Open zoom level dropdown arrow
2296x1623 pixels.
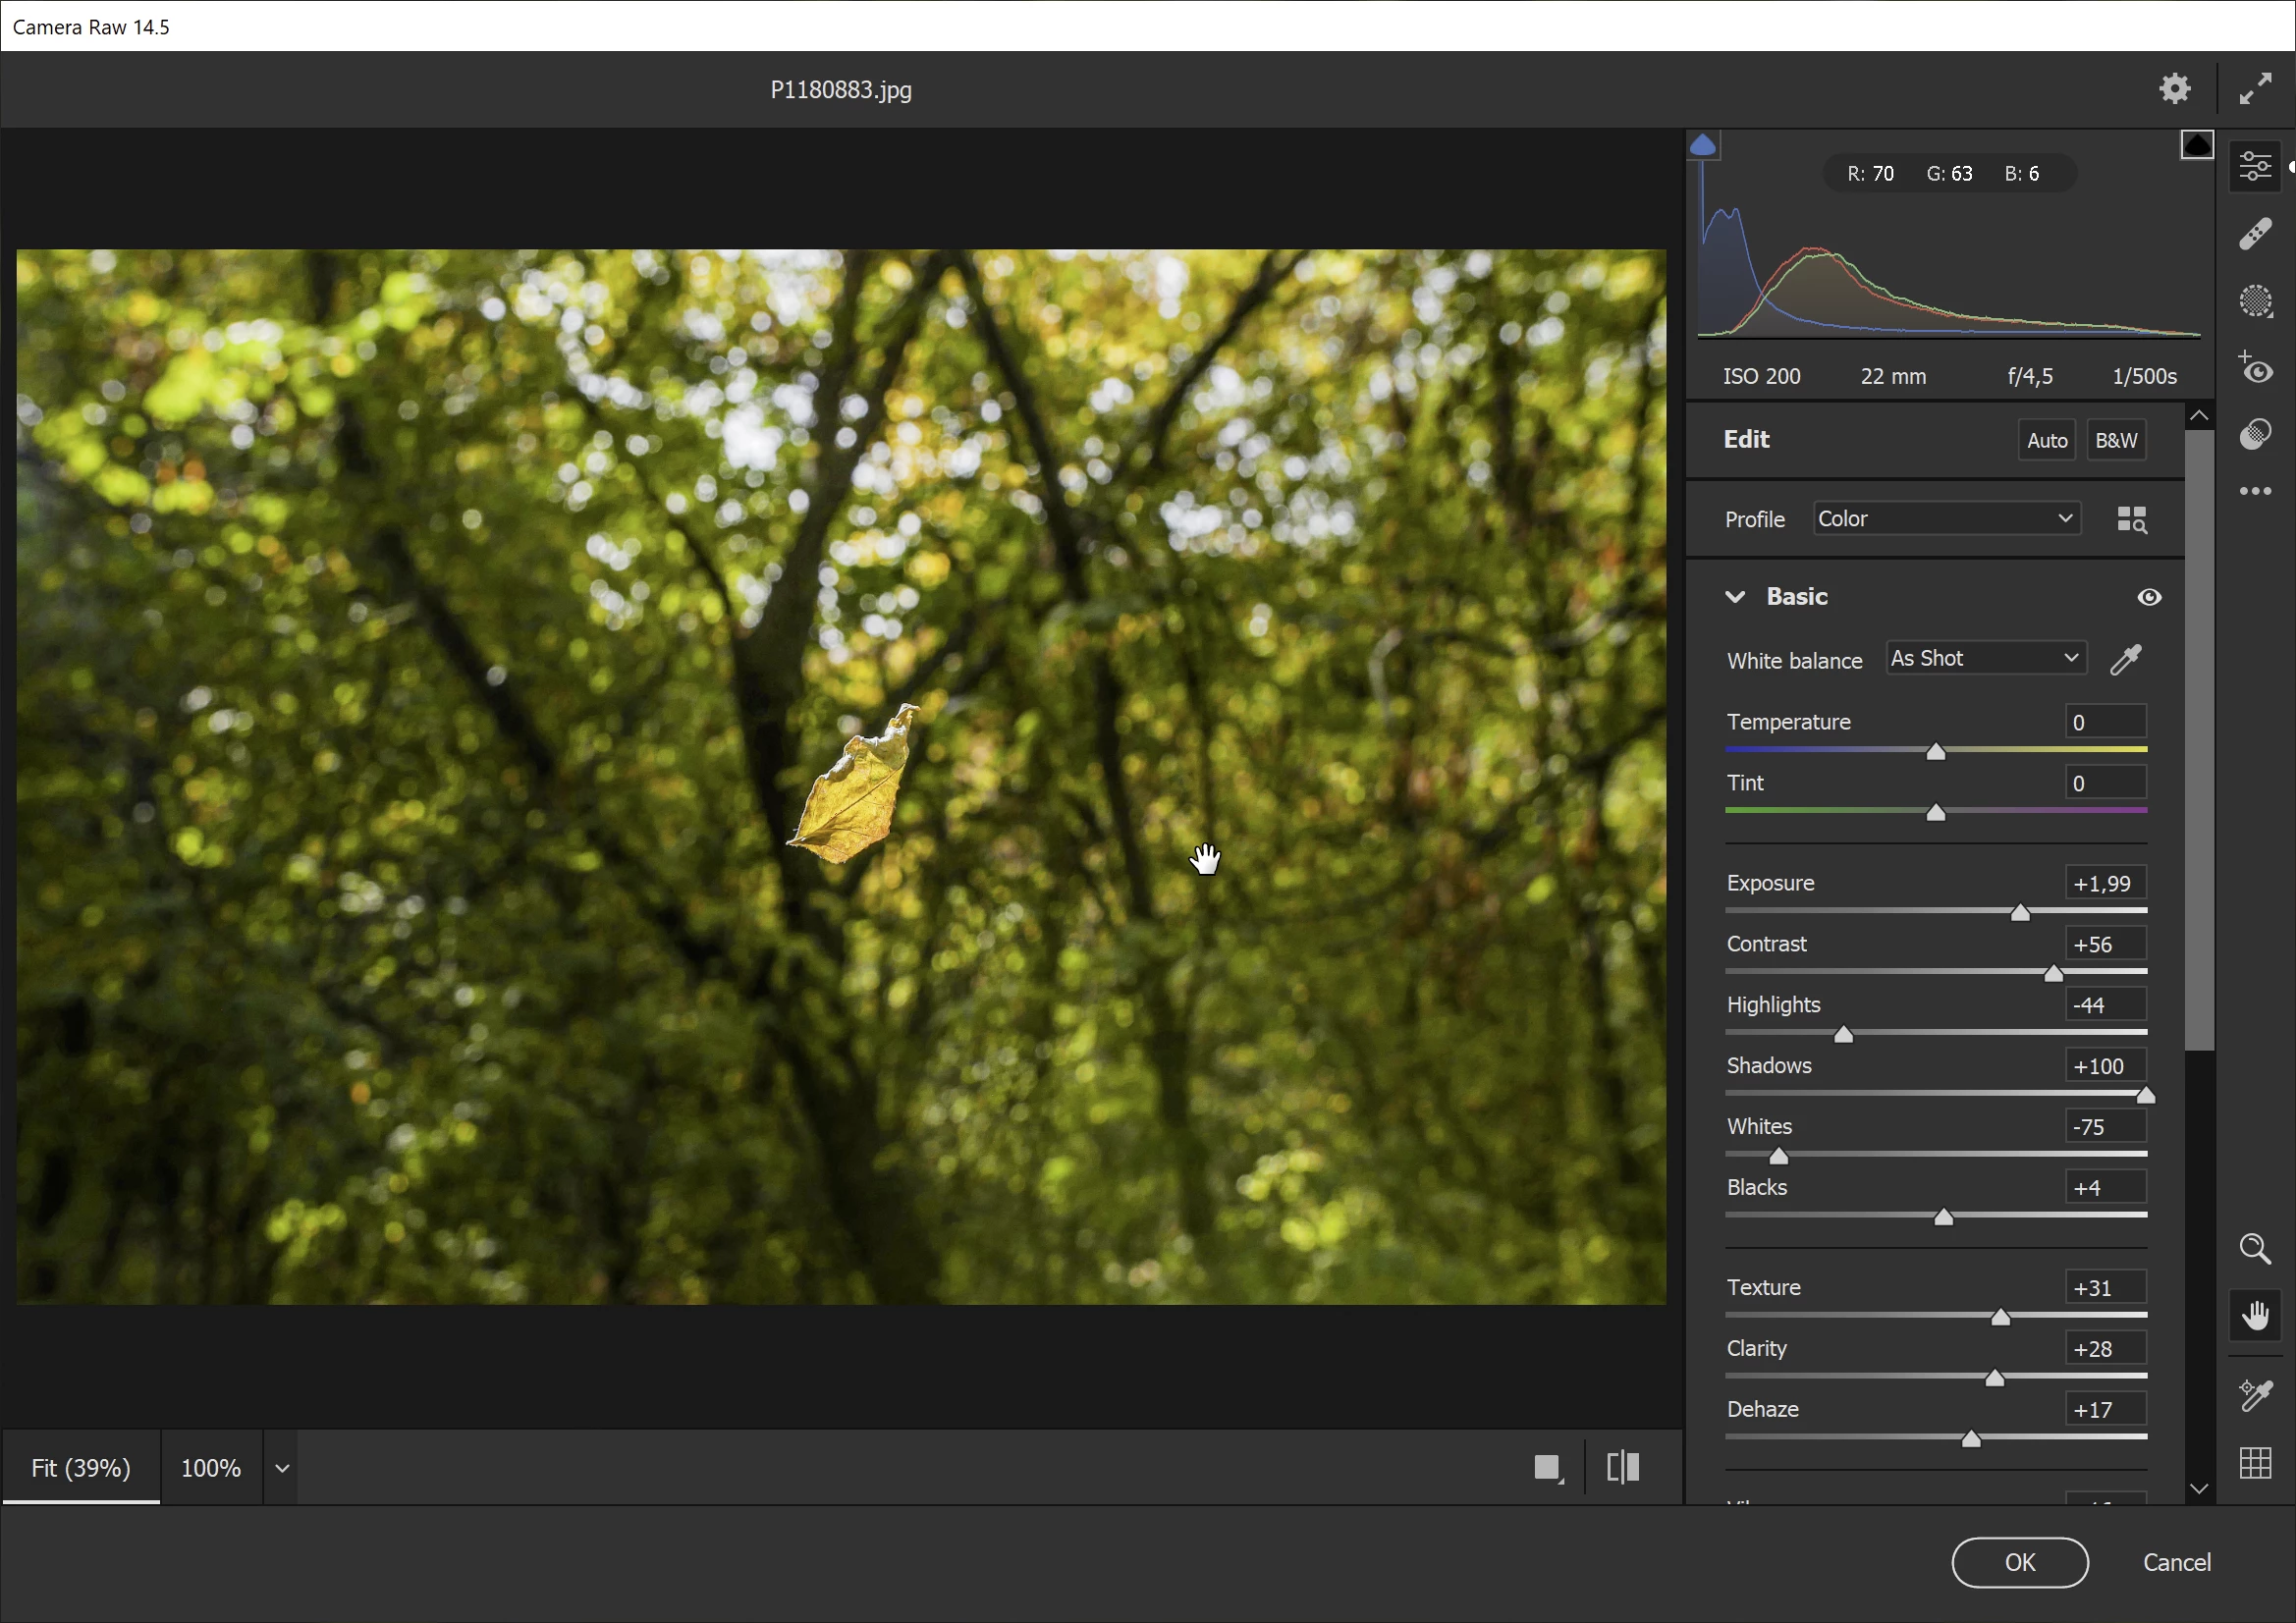(282, 1468)
